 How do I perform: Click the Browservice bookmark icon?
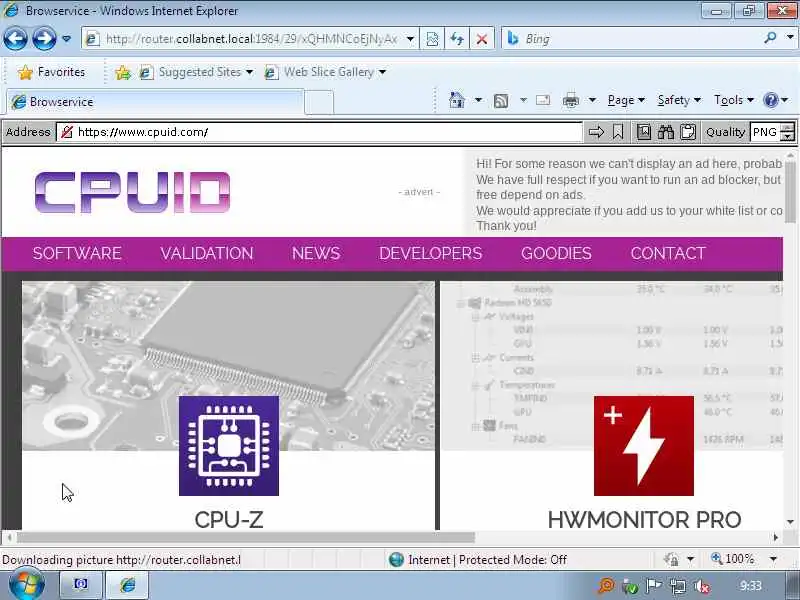pyautogui.click(x=618, y=132)
